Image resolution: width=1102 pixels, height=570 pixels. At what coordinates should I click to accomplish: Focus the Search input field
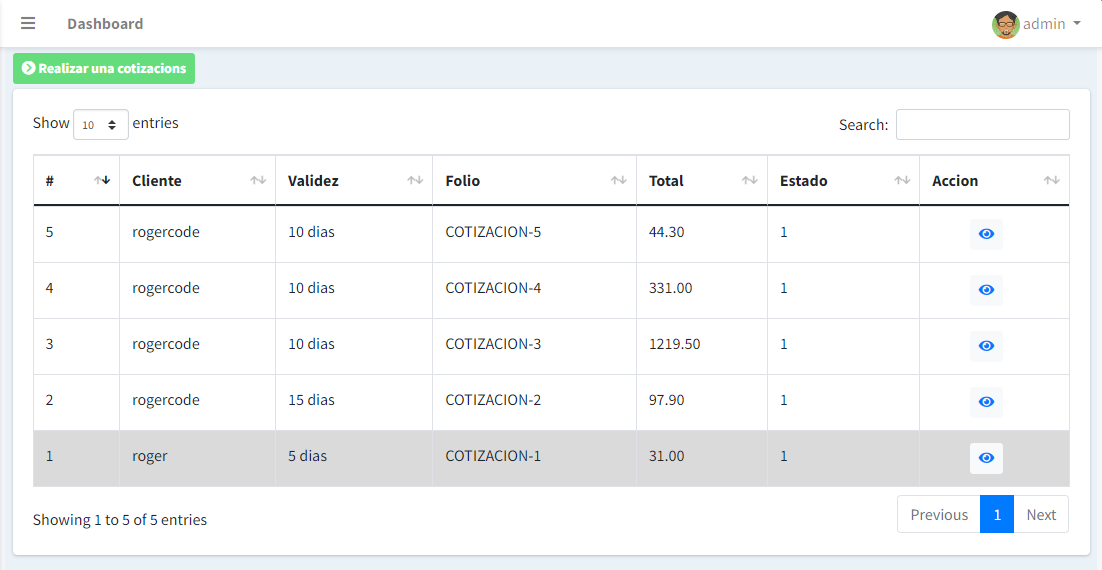click(x=983, y=124)
